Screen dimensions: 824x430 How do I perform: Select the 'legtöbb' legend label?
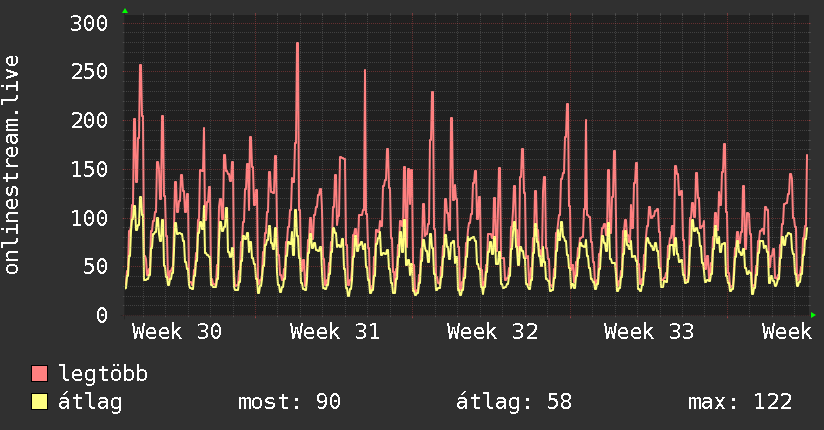click(x=103, y=374)
